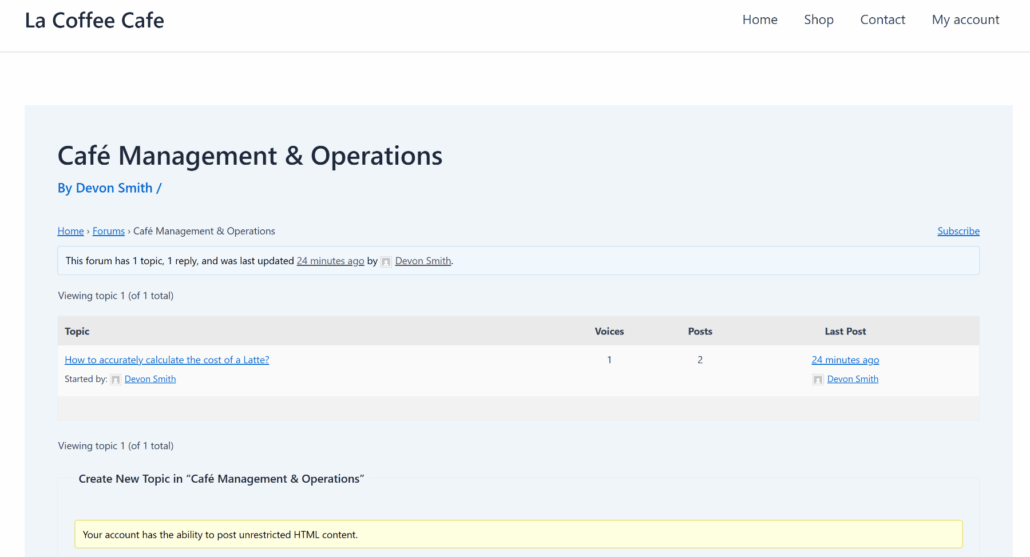Click the Café Management & Operations page heading
The image size is (1030, 557).
tap(250, 156)
